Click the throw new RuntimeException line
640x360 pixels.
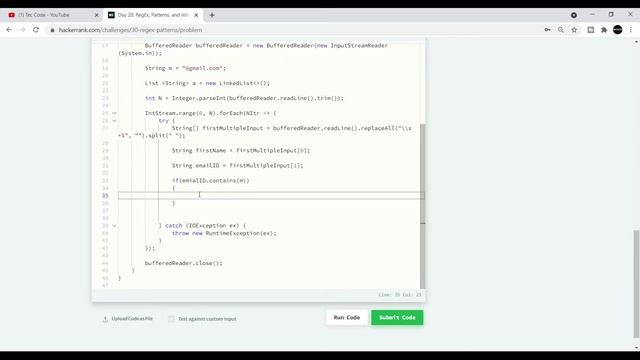click(224, 233)
